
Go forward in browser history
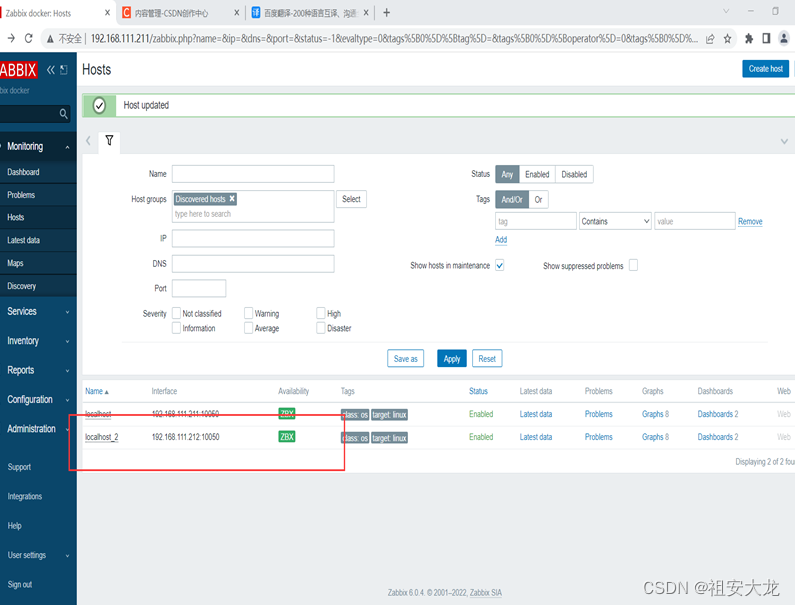point(11,38)
